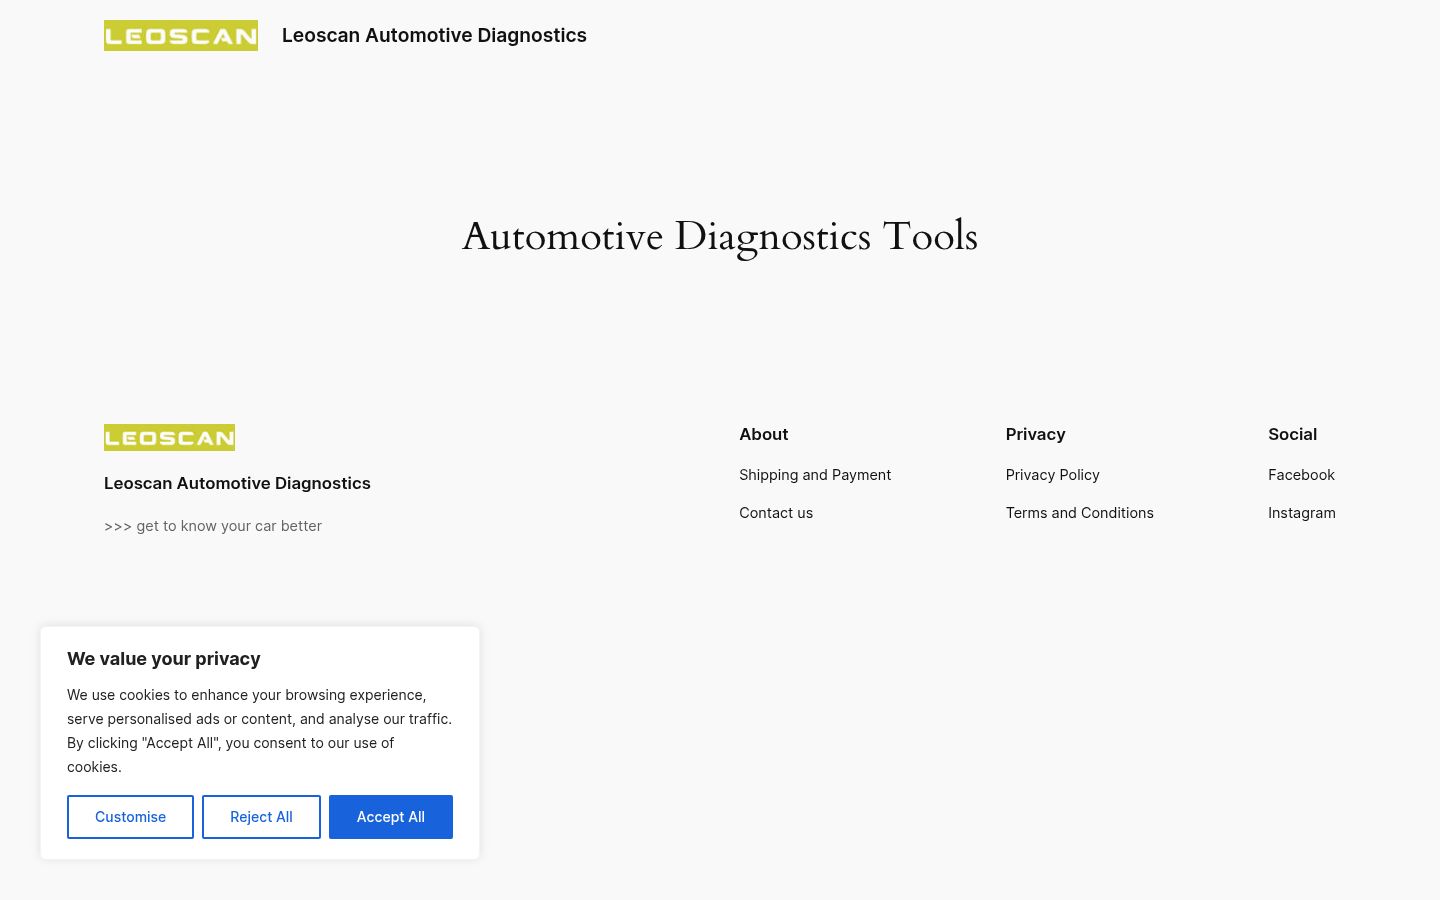This screenshot has height=900, width=1440.
Task: View the Privacy Policy
Action: coord(1052,475)
